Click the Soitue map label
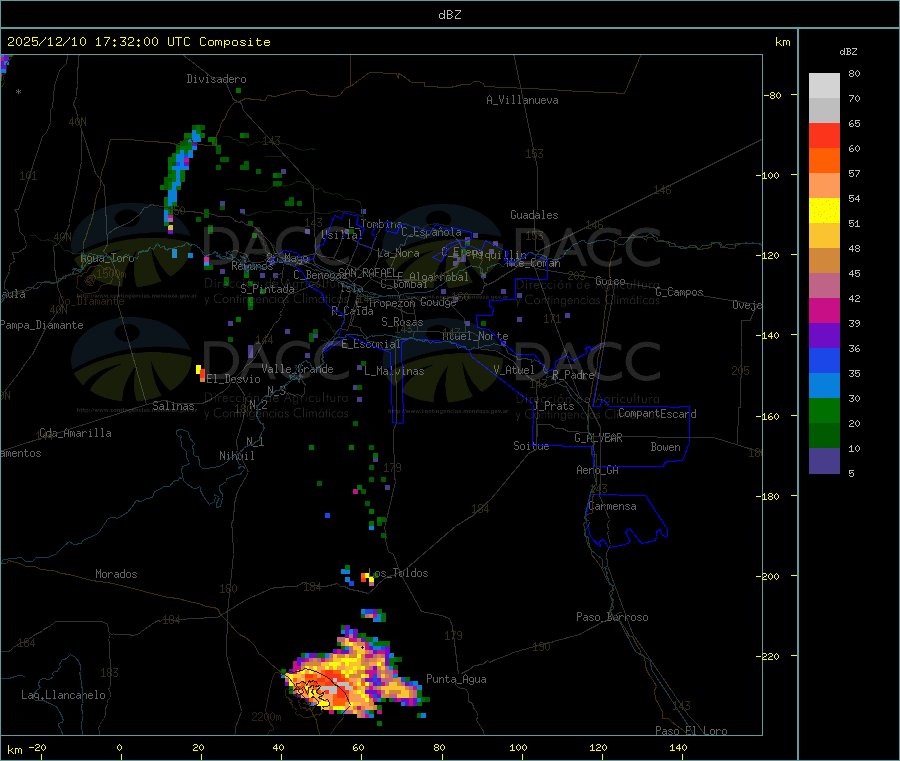The image size is (900, 761). click(531, 446)
